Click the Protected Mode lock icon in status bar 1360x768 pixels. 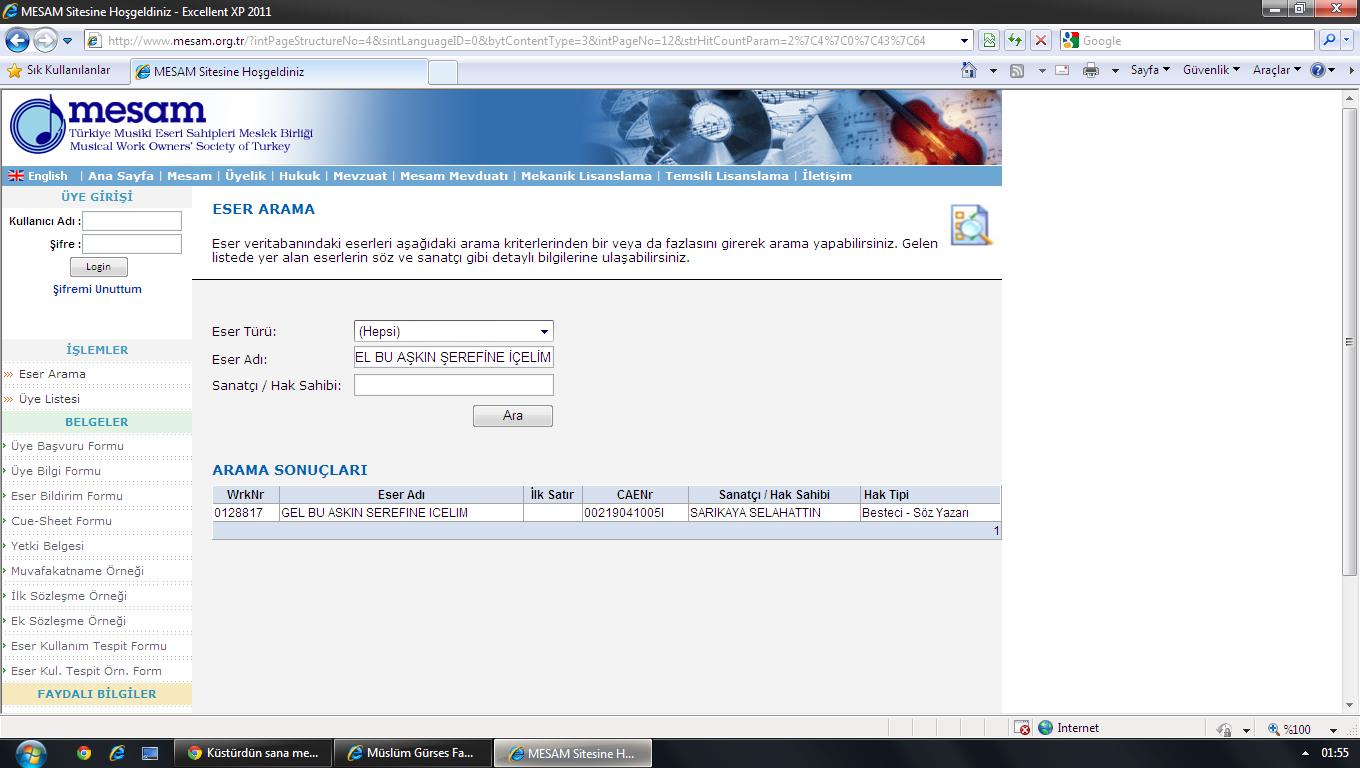(1224, 729)
